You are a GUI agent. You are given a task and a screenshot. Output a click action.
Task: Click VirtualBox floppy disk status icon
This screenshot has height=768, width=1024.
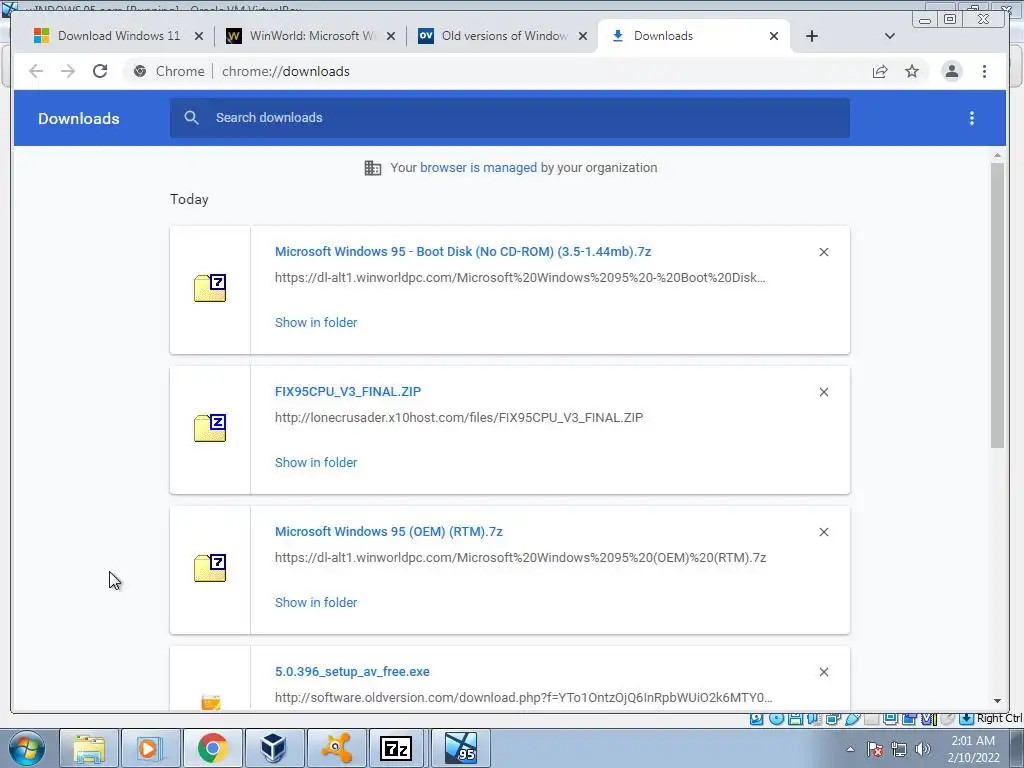click(795, 719)
